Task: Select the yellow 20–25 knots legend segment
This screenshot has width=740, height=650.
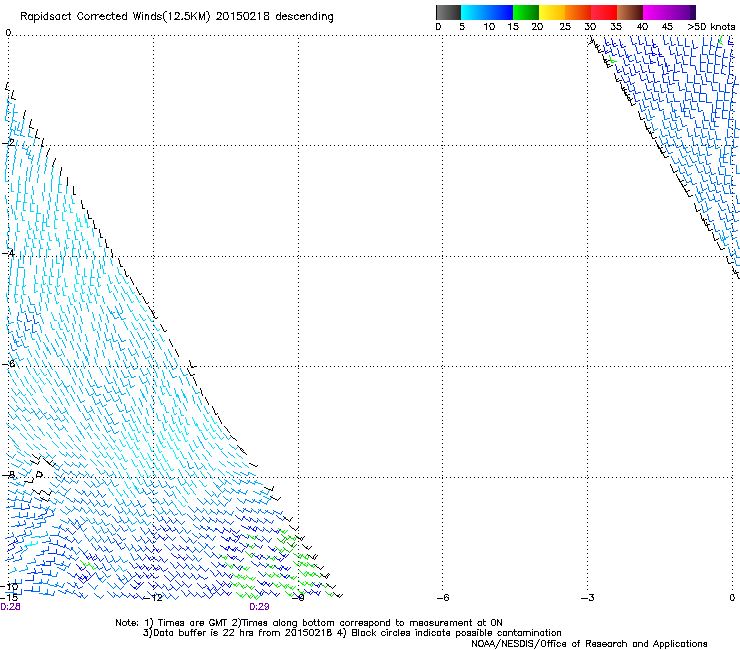Action: pos(552,12)
